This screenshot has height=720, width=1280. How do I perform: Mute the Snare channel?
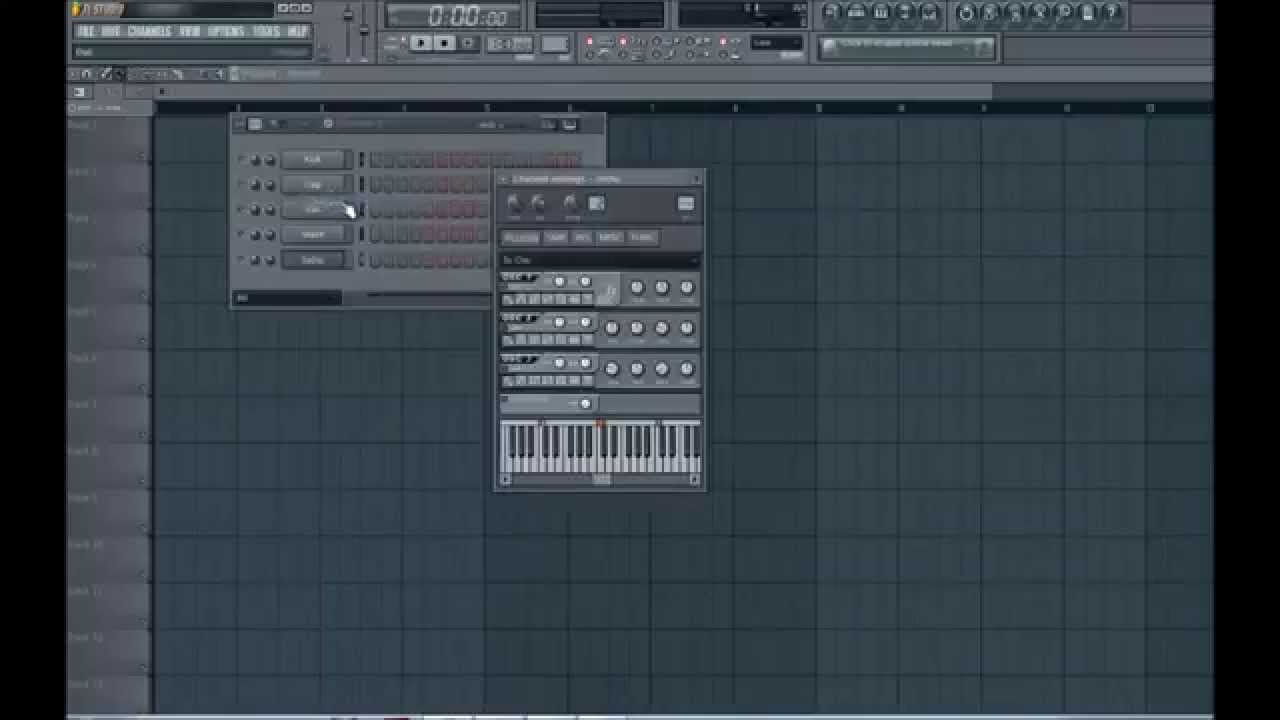[x=241, y=235]
